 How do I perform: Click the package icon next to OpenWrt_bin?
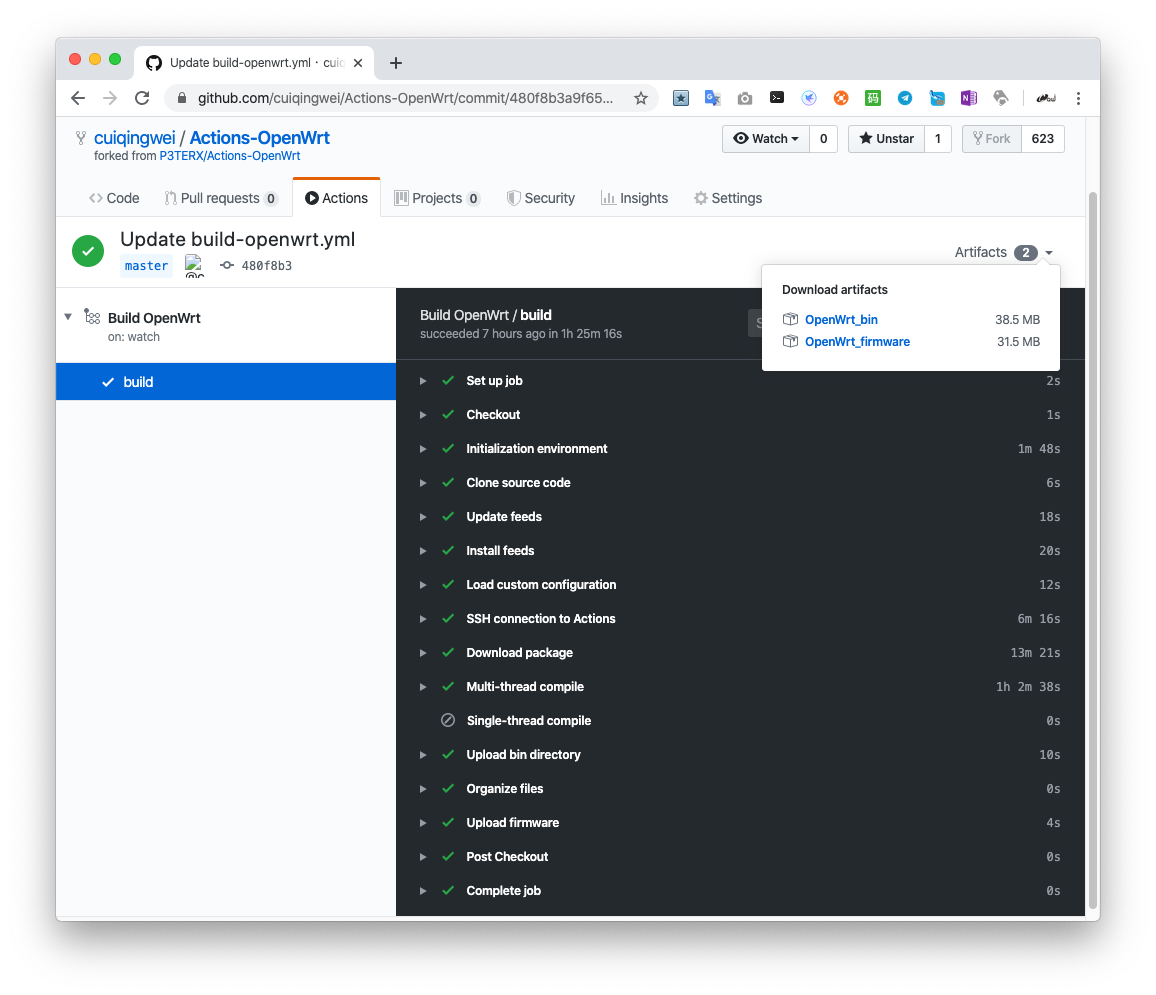[790, 319]
